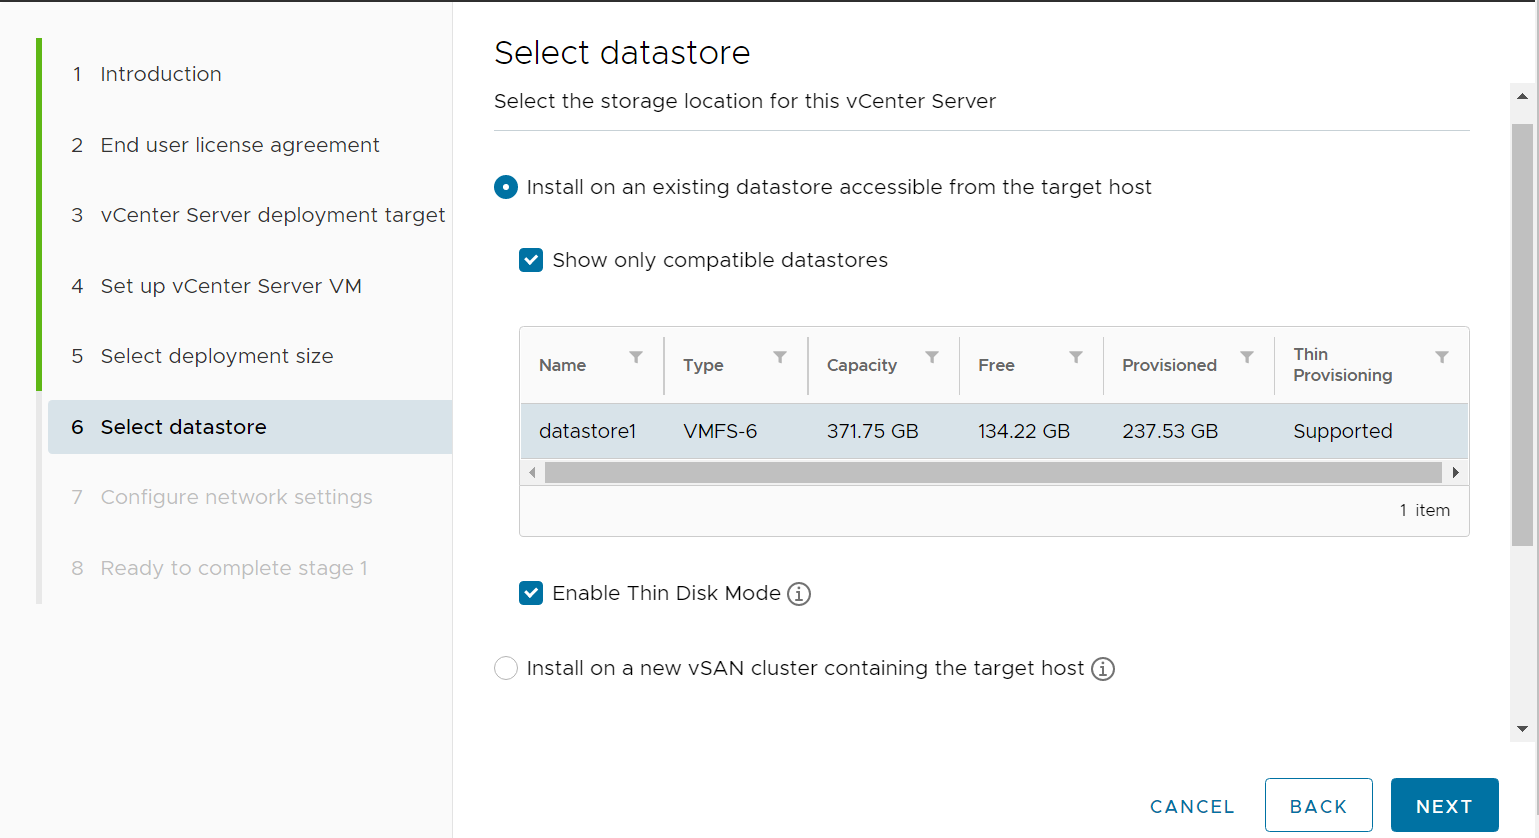
Task: Click step 7 Configure network settings
Action: click(x=222, y=497)
